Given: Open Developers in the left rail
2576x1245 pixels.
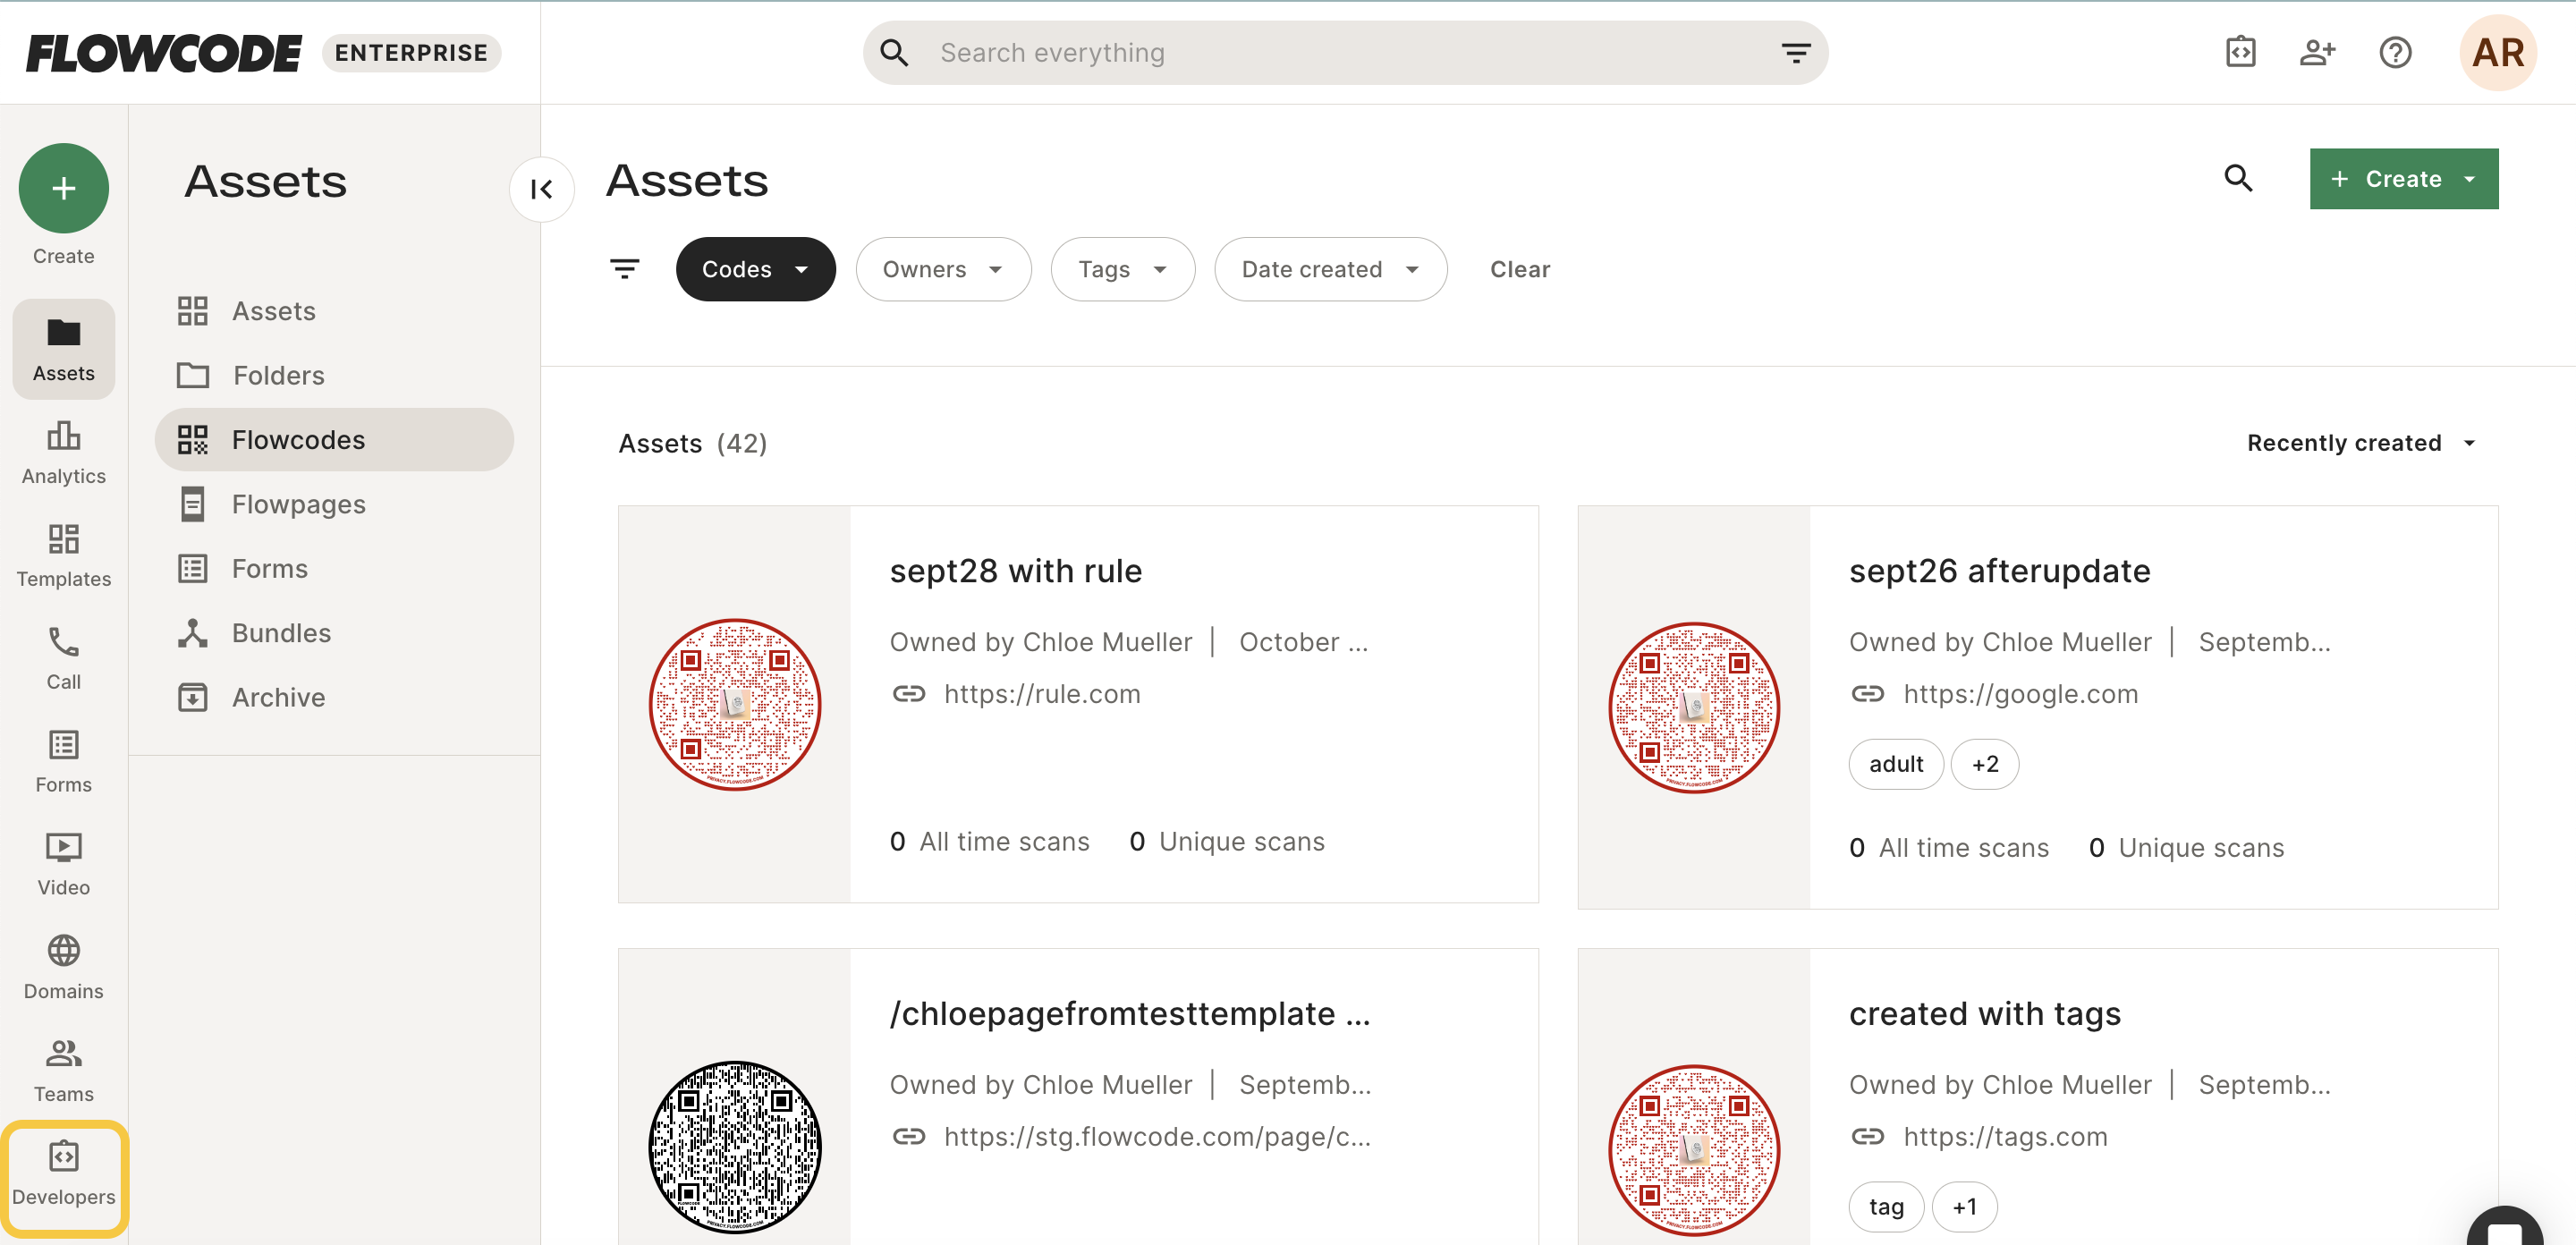Looking at the screenshot, I should (x=63, y=1175).
